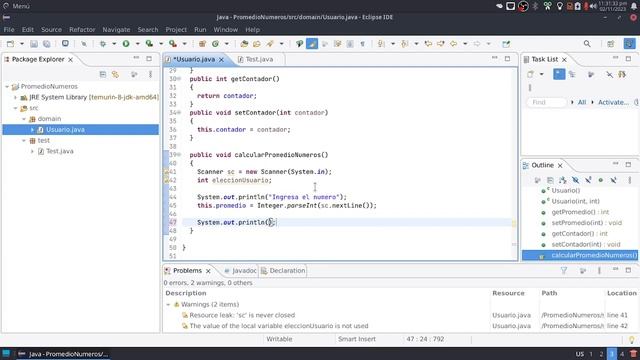Collapse the domain package node
This screenshot has width=640, height=360.
24,119
